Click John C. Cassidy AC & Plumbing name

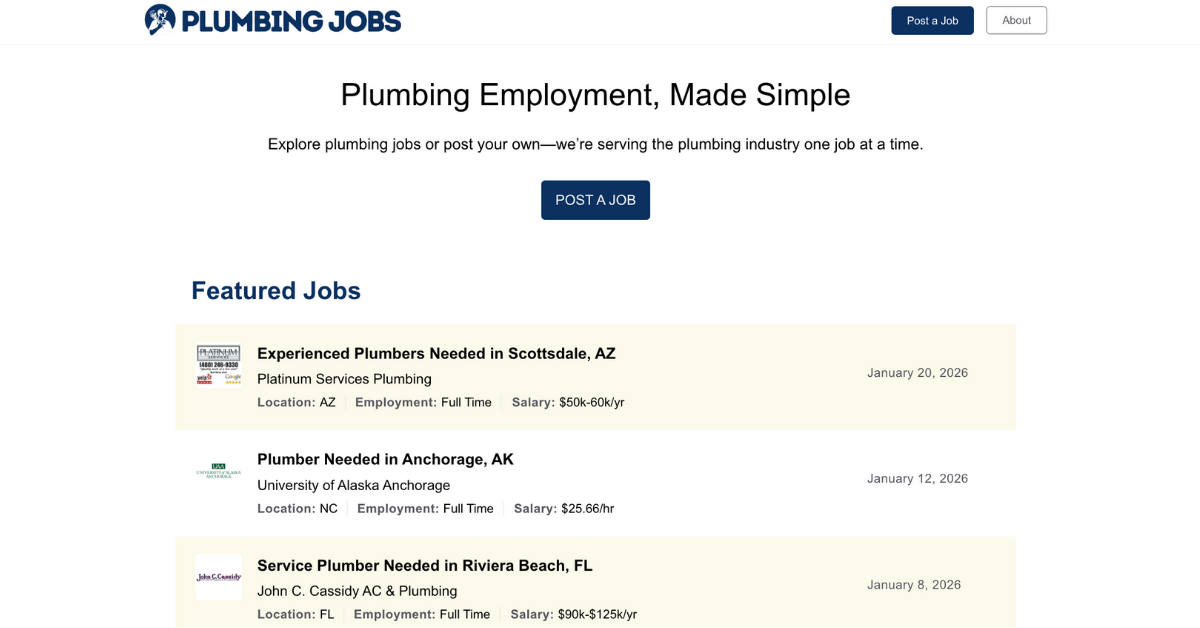click(x=357, y=591)
